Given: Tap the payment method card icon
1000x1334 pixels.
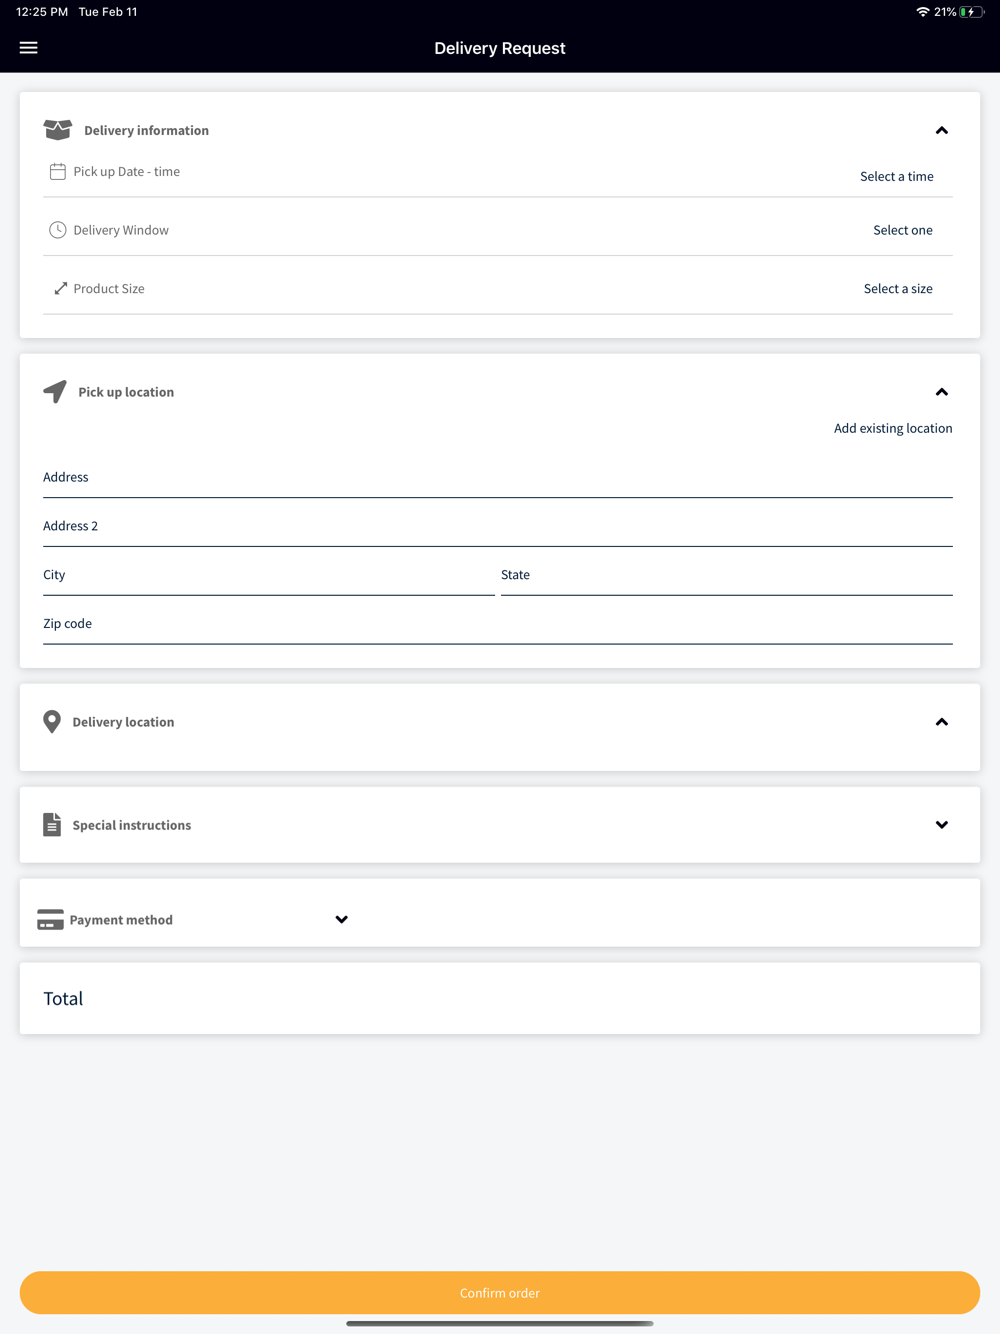Looking at the screenshot, I should [x=50, y=920].
